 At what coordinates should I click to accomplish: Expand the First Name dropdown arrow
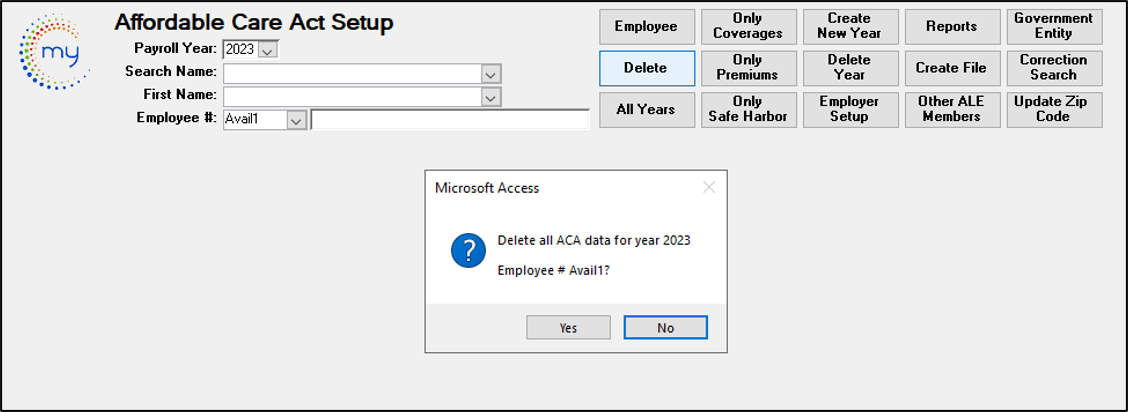pyautogui.click(x=491, y=96)
